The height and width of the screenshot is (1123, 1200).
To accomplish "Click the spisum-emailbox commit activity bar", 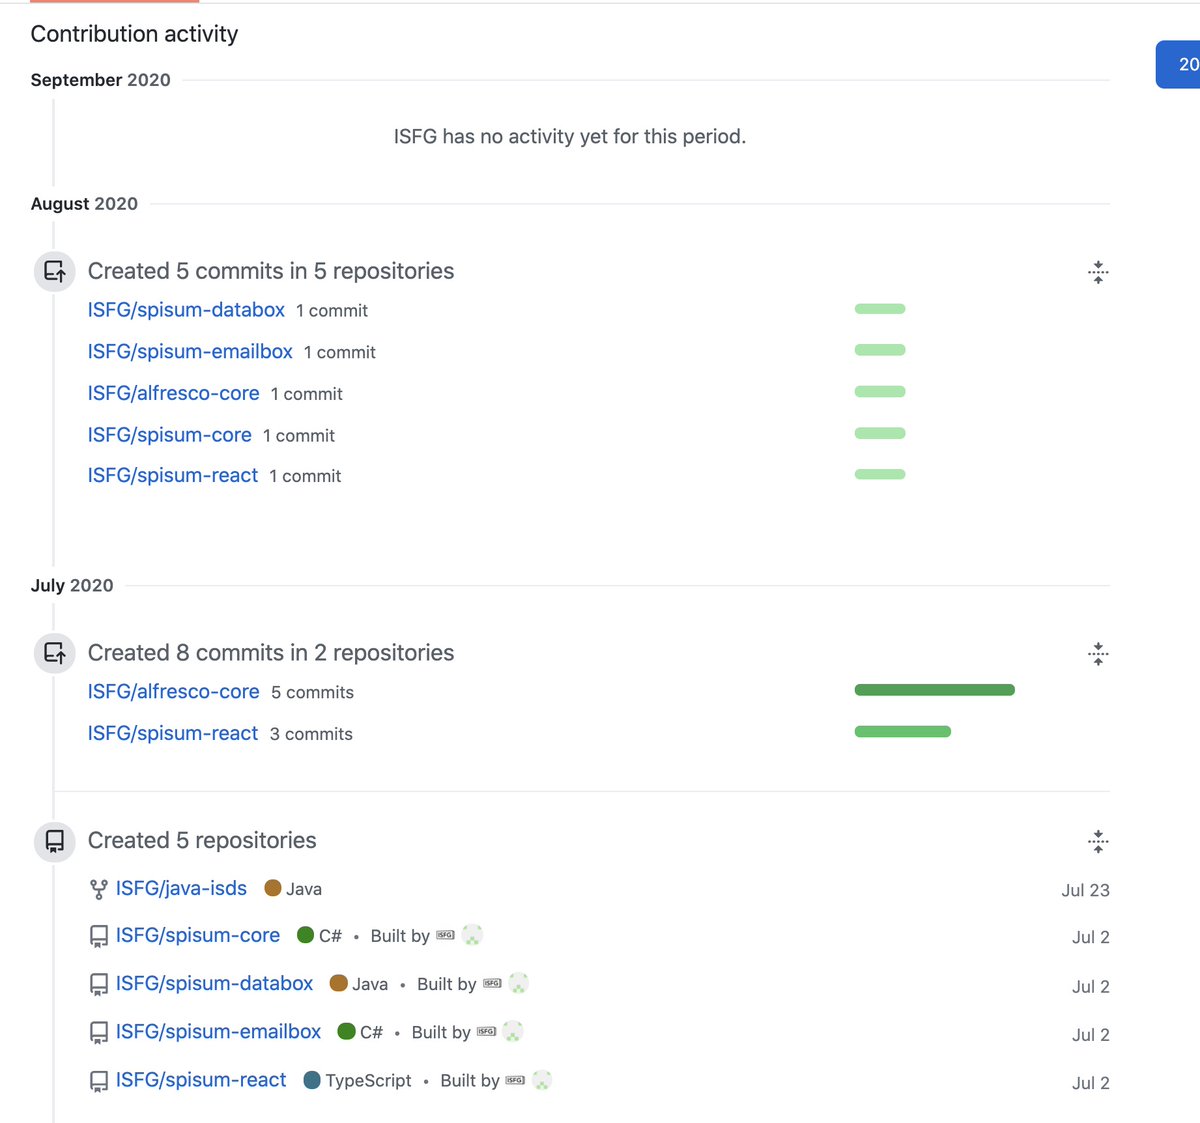I will (880, 350).
